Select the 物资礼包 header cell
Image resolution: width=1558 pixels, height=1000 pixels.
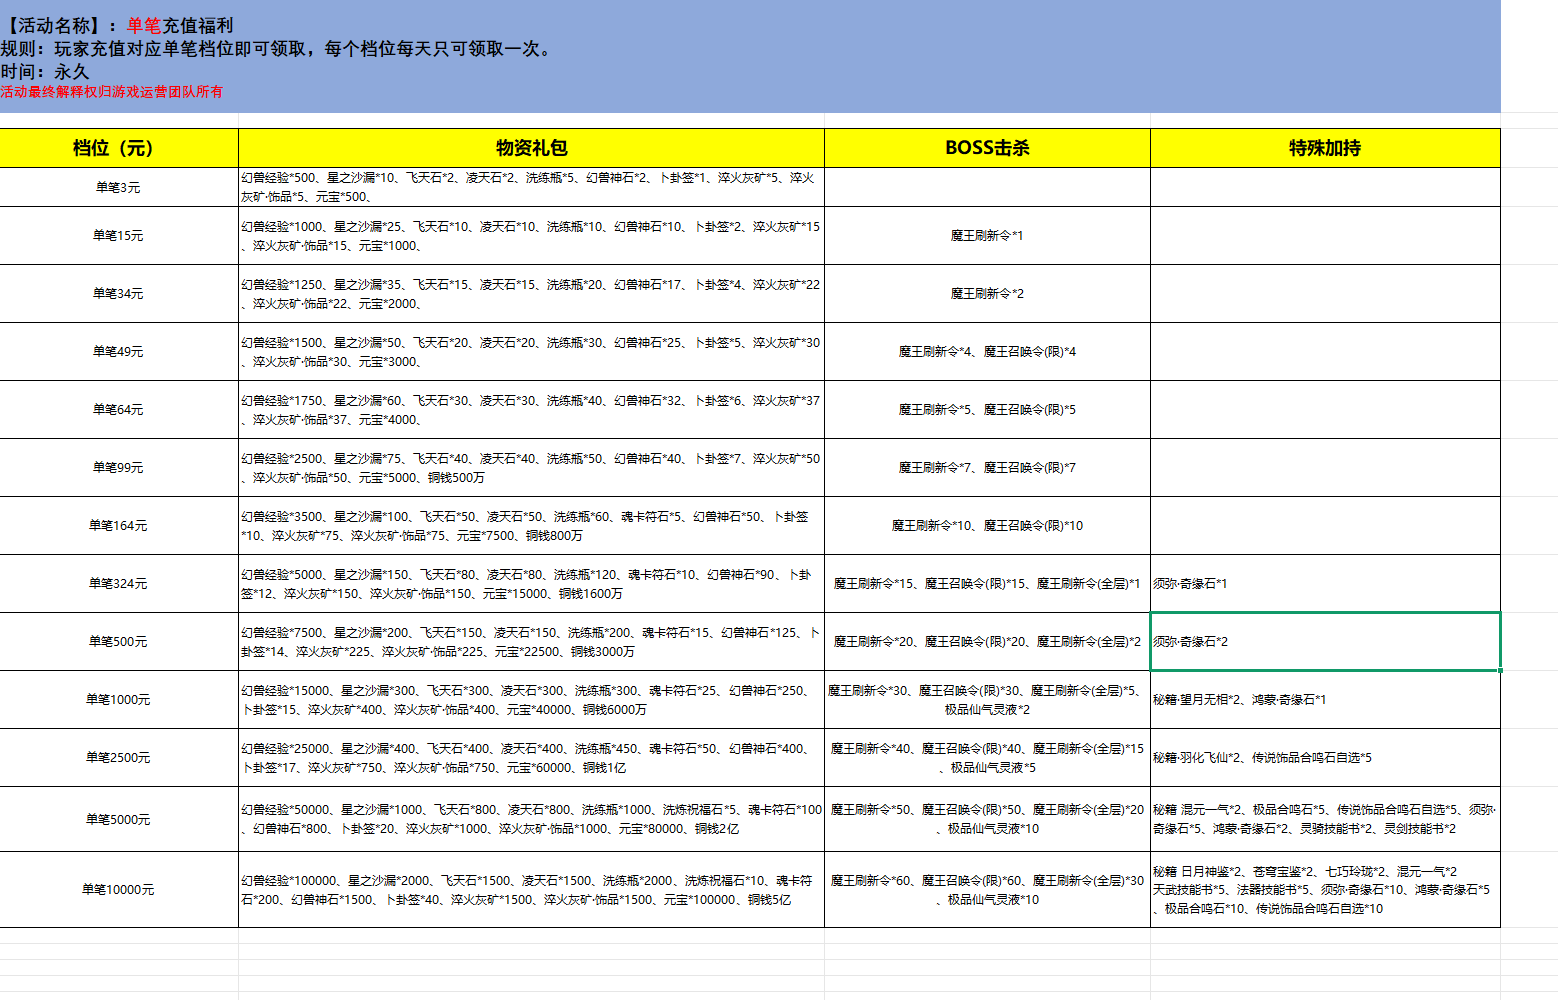pyautogui.click(x=531, y=148)
